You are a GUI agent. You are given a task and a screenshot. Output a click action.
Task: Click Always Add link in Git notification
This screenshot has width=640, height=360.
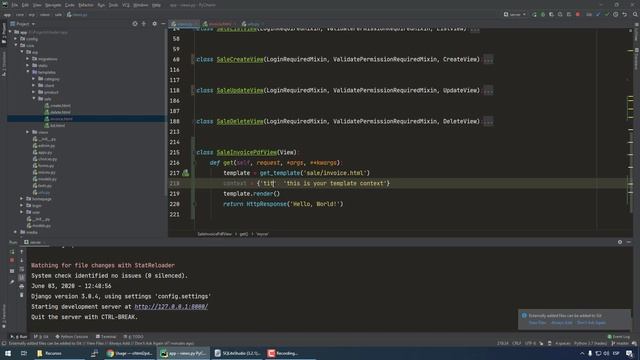pos(561,323)
